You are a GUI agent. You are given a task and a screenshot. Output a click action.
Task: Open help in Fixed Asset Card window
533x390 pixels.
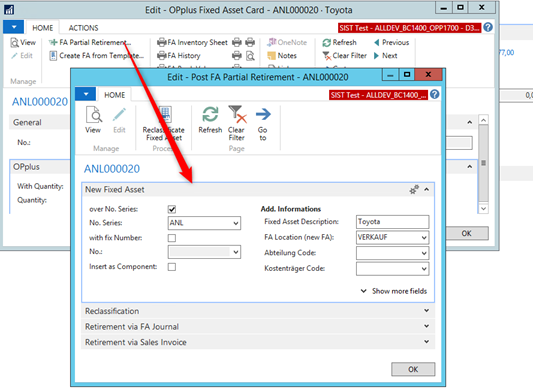(488, 27)
